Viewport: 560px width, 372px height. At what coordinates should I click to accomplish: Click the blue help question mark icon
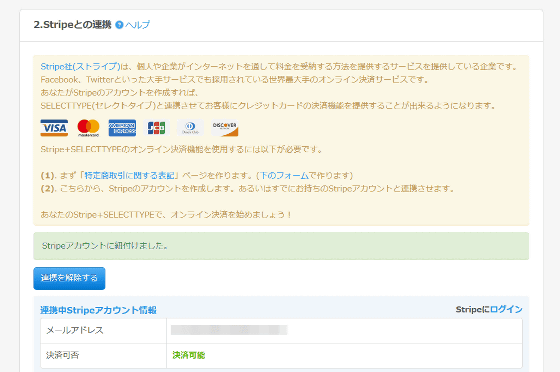click(119, 25)
